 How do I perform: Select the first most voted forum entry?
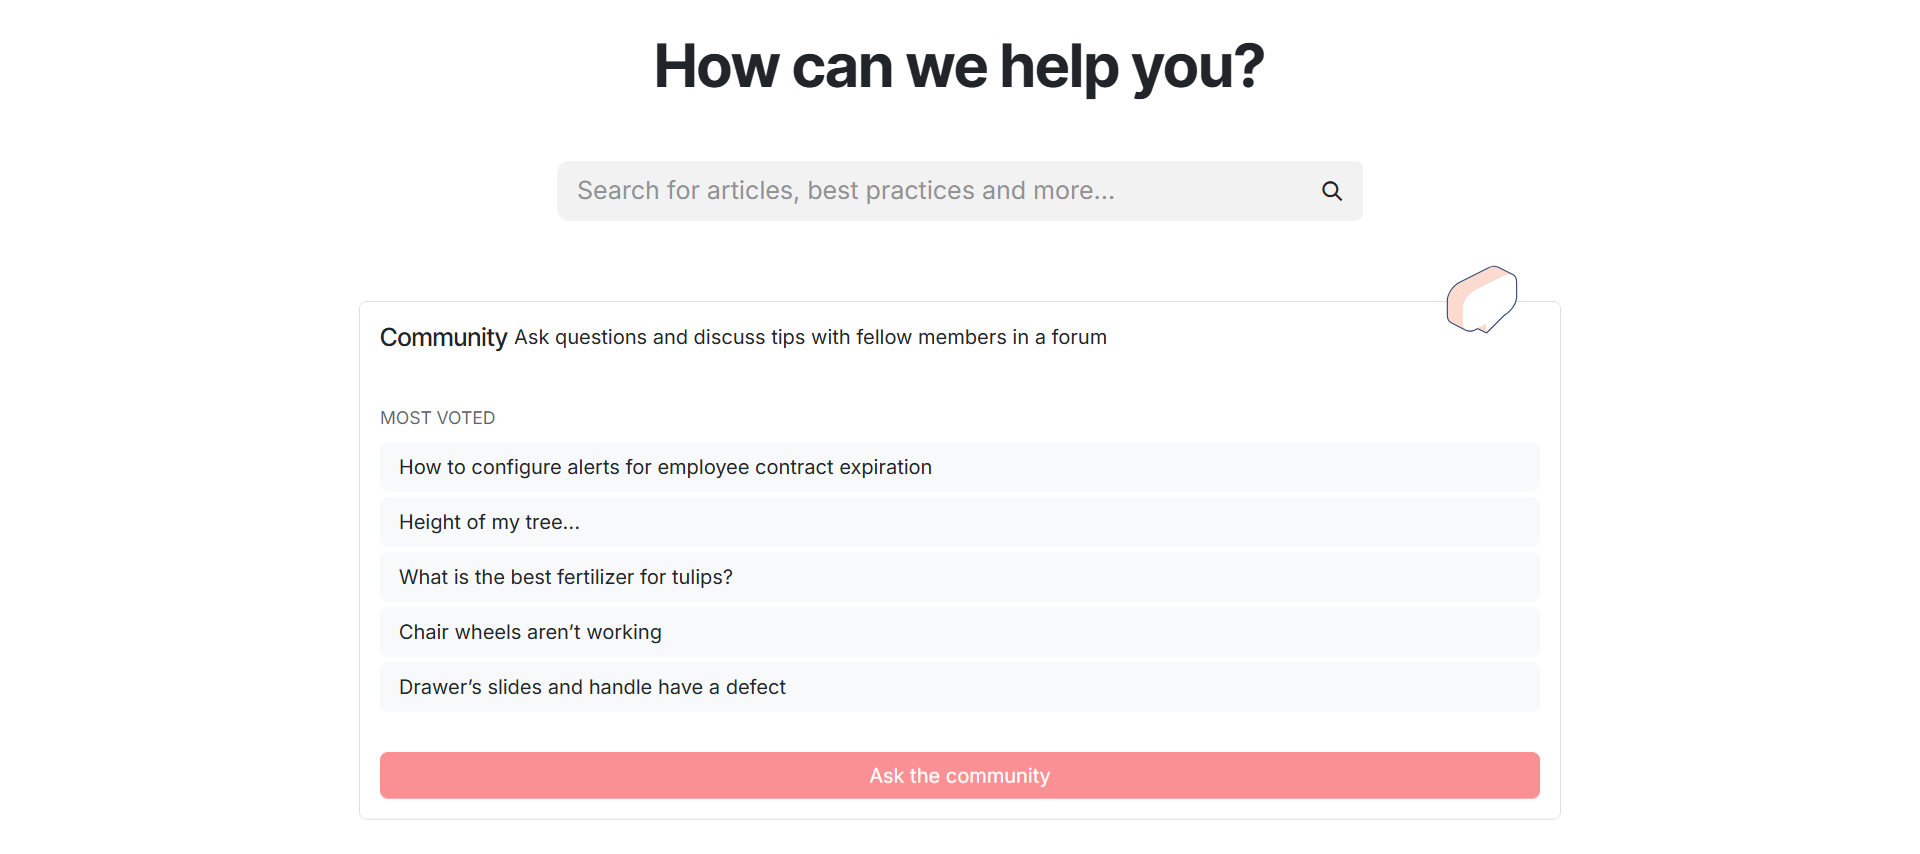tap(959, 467)
